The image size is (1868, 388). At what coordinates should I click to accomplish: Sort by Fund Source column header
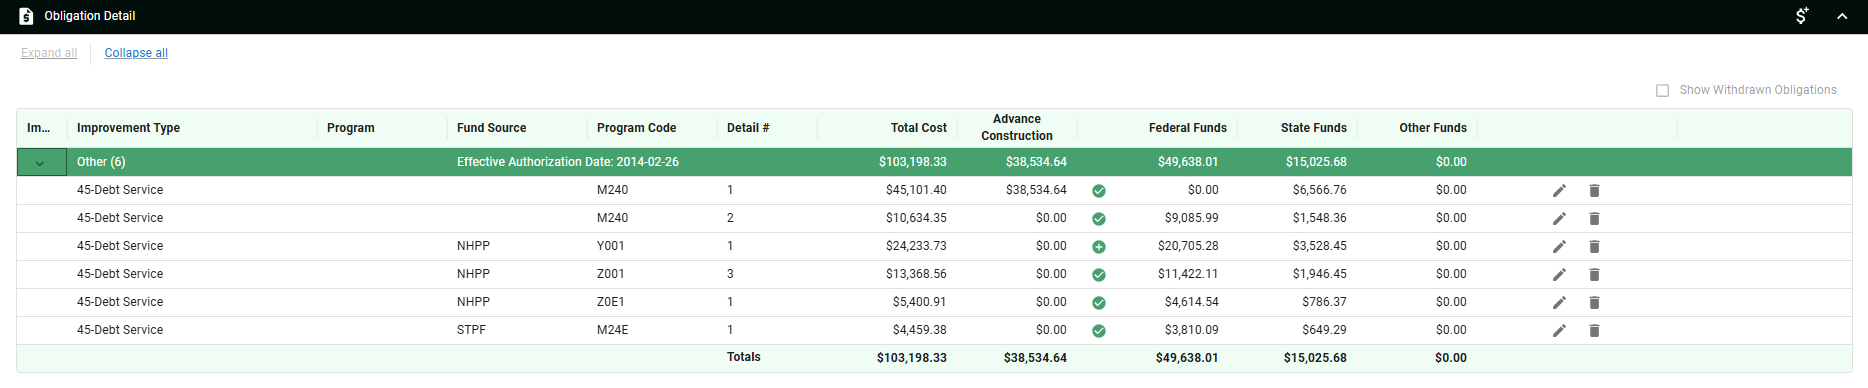491,128
